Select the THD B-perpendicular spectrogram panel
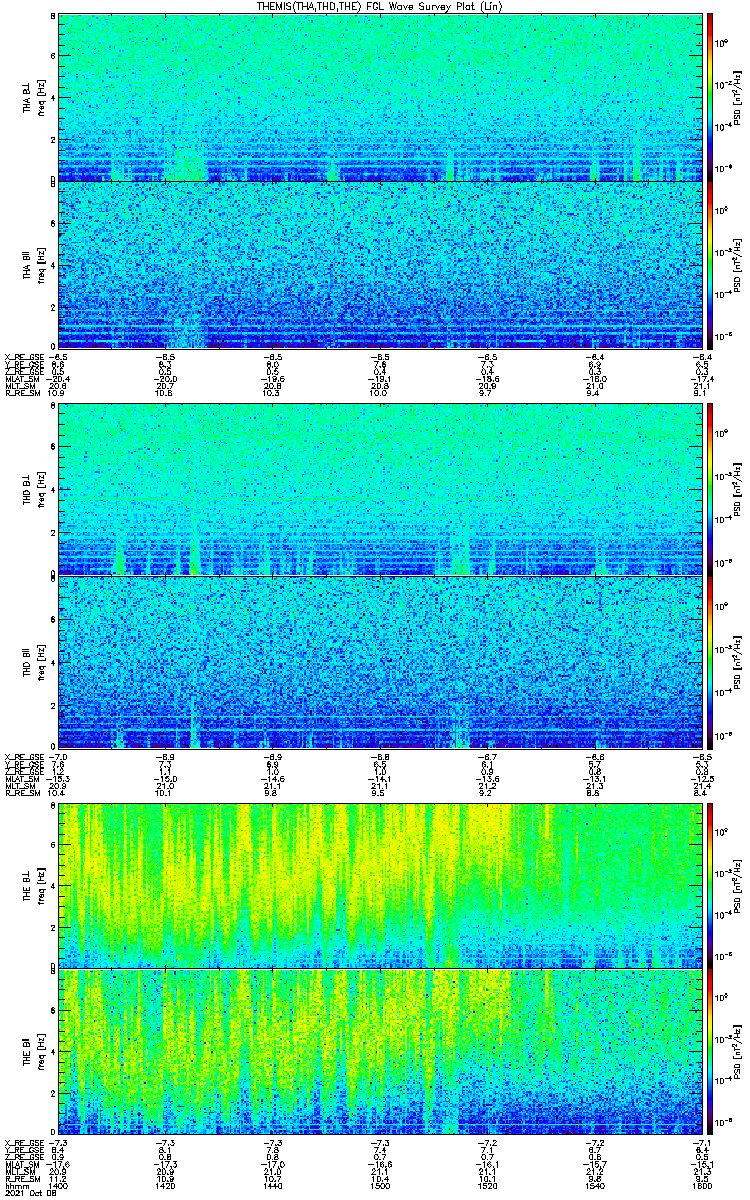Screen dimensions: 750x1200 click(x=380, y=491)
